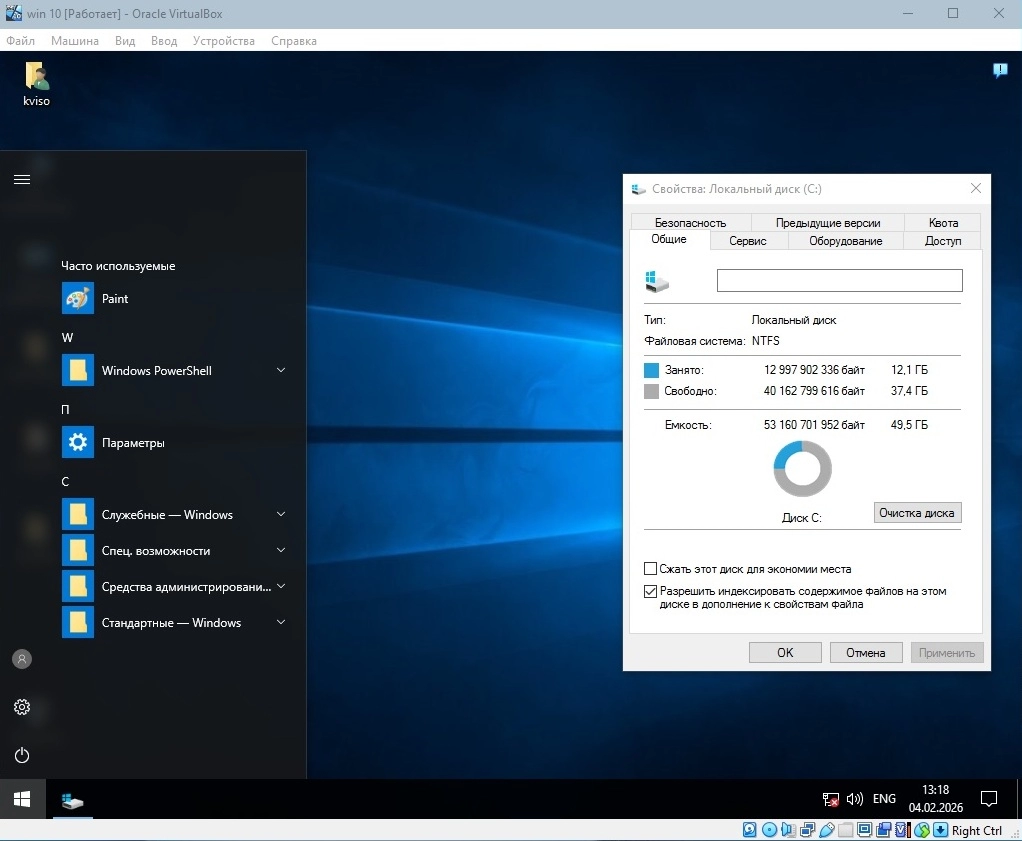Open the Устройства menu in VirtualBox
The height and width of the screenshot is (841, 1022).
click(x=221, y=41)
